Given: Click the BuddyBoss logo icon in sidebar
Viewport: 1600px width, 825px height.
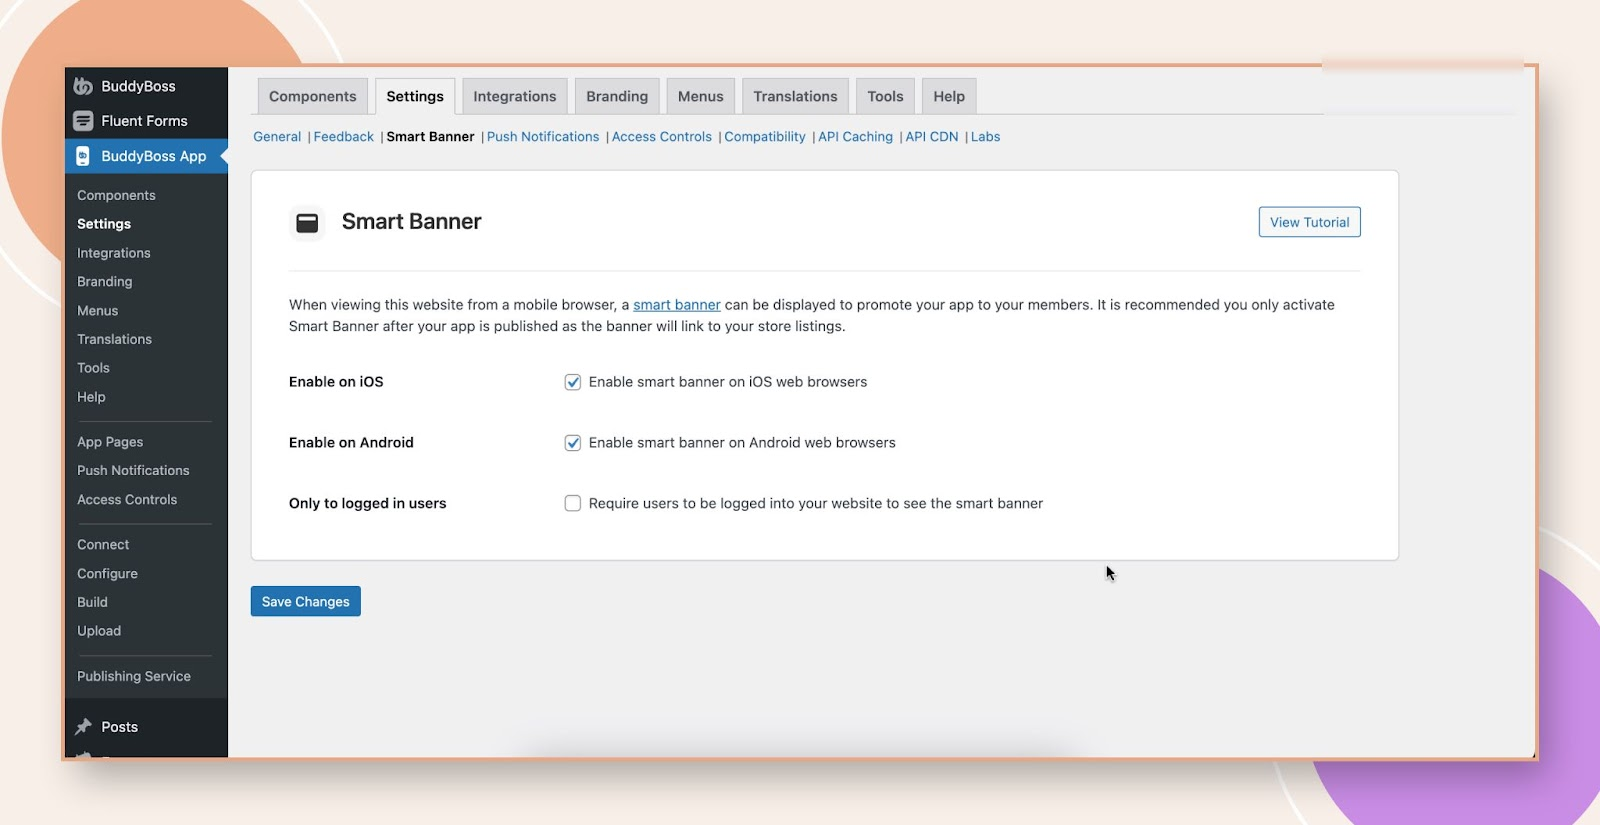Looking at the screenshot, I should [x=83, y=86].
